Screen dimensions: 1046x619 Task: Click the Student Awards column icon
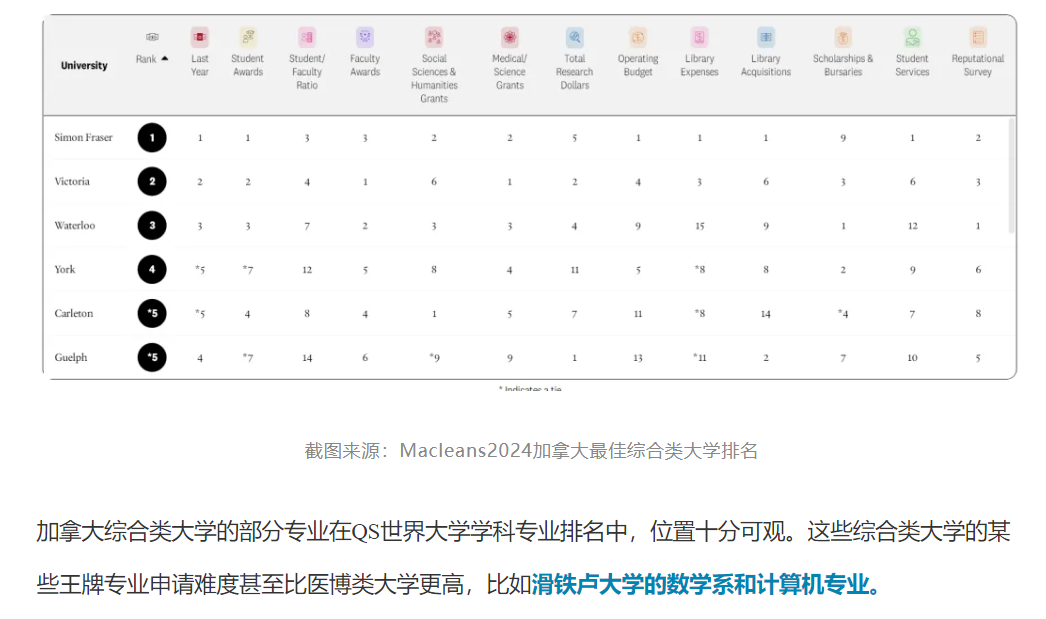pos(248,37)
